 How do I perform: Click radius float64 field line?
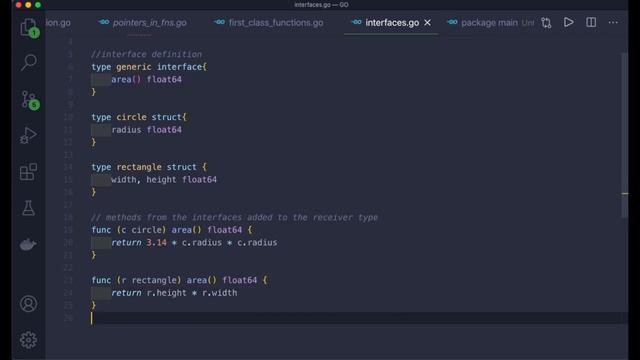pyautogui.click(x=147, y=130)
